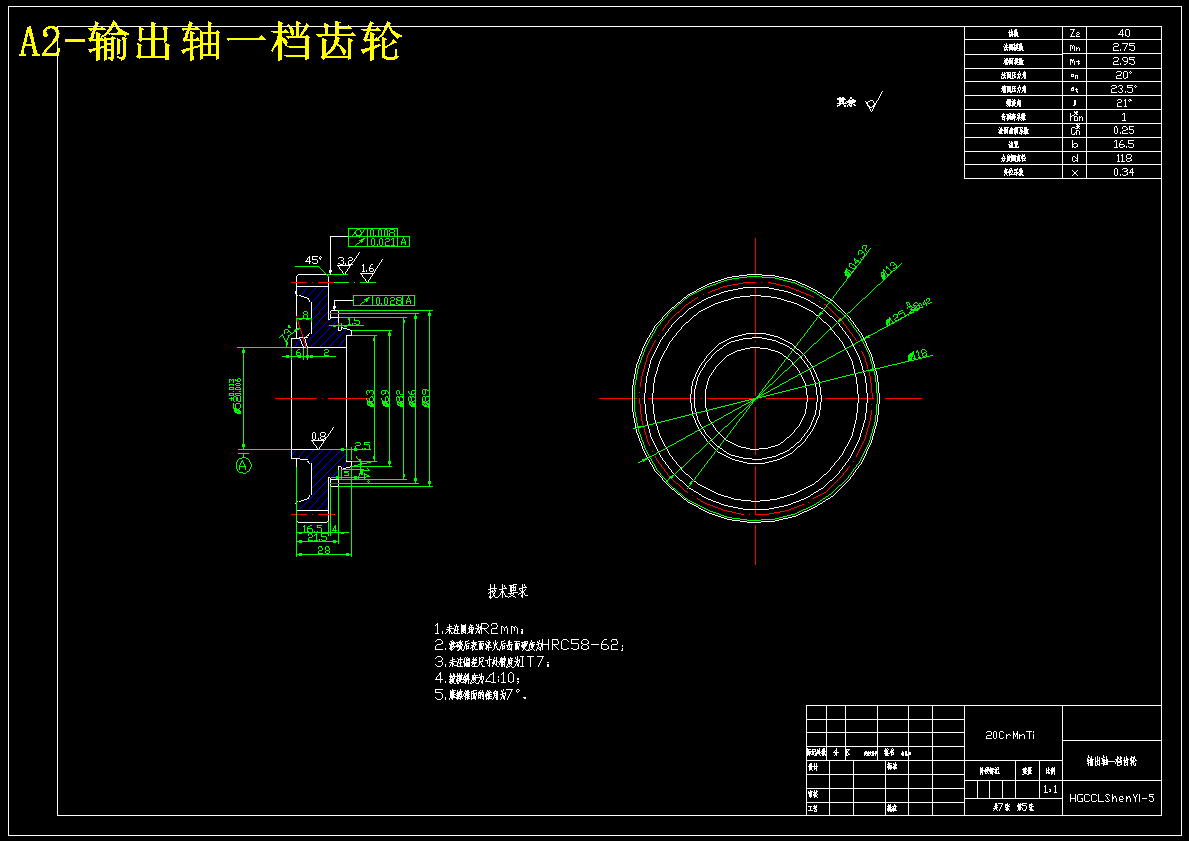Click the note line containing "IT7"

point(493,662)
